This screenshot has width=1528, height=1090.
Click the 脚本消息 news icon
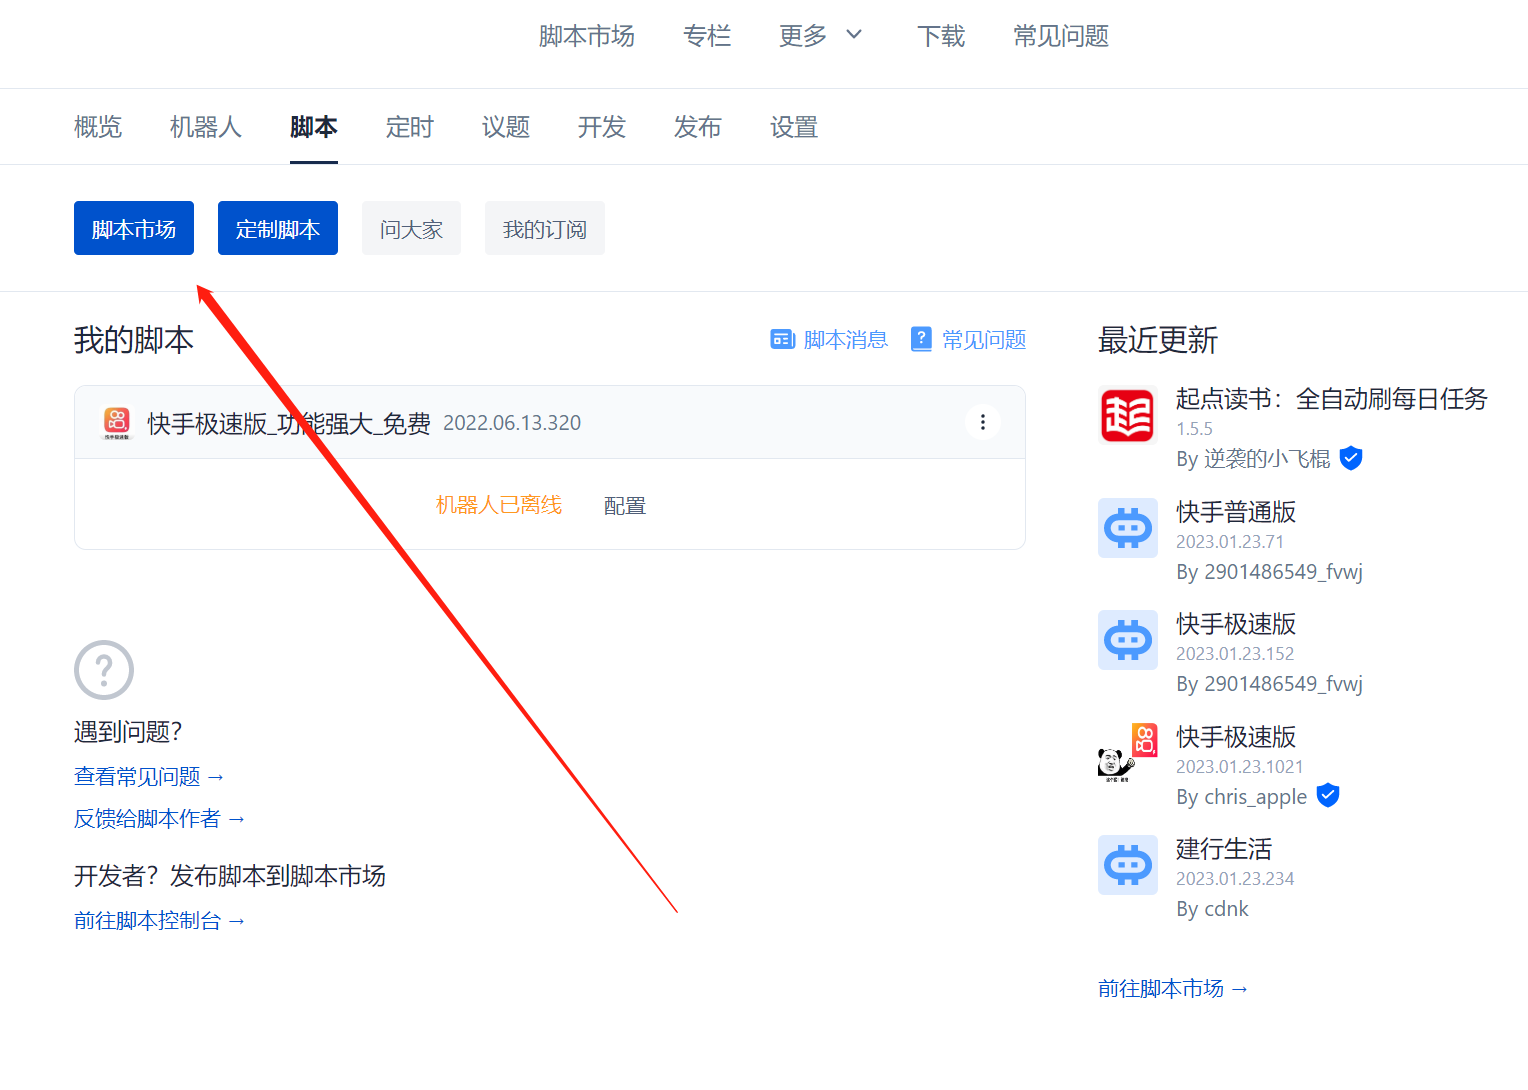[783, 340]
